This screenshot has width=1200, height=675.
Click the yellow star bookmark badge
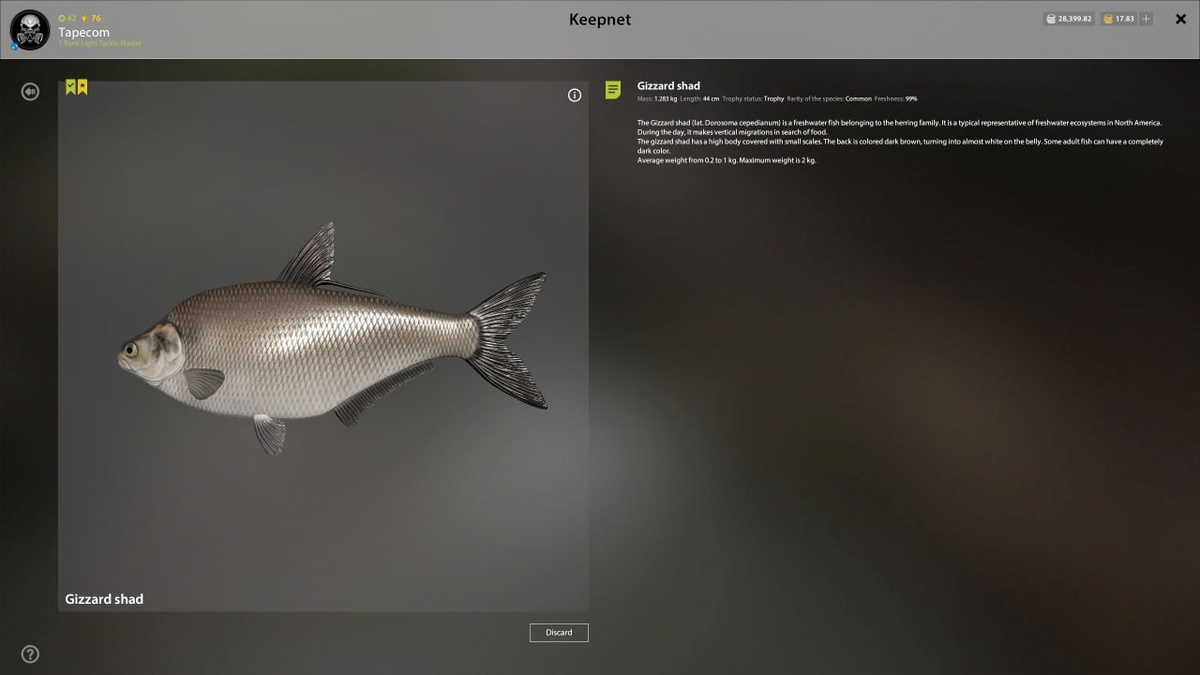[82, 87]
